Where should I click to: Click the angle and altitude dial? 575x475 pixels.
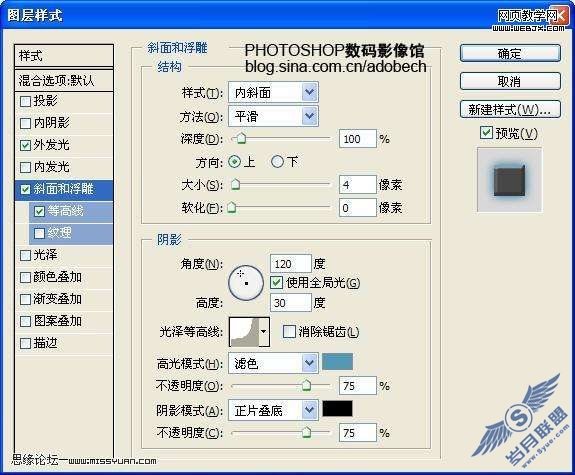coord(246,283)
